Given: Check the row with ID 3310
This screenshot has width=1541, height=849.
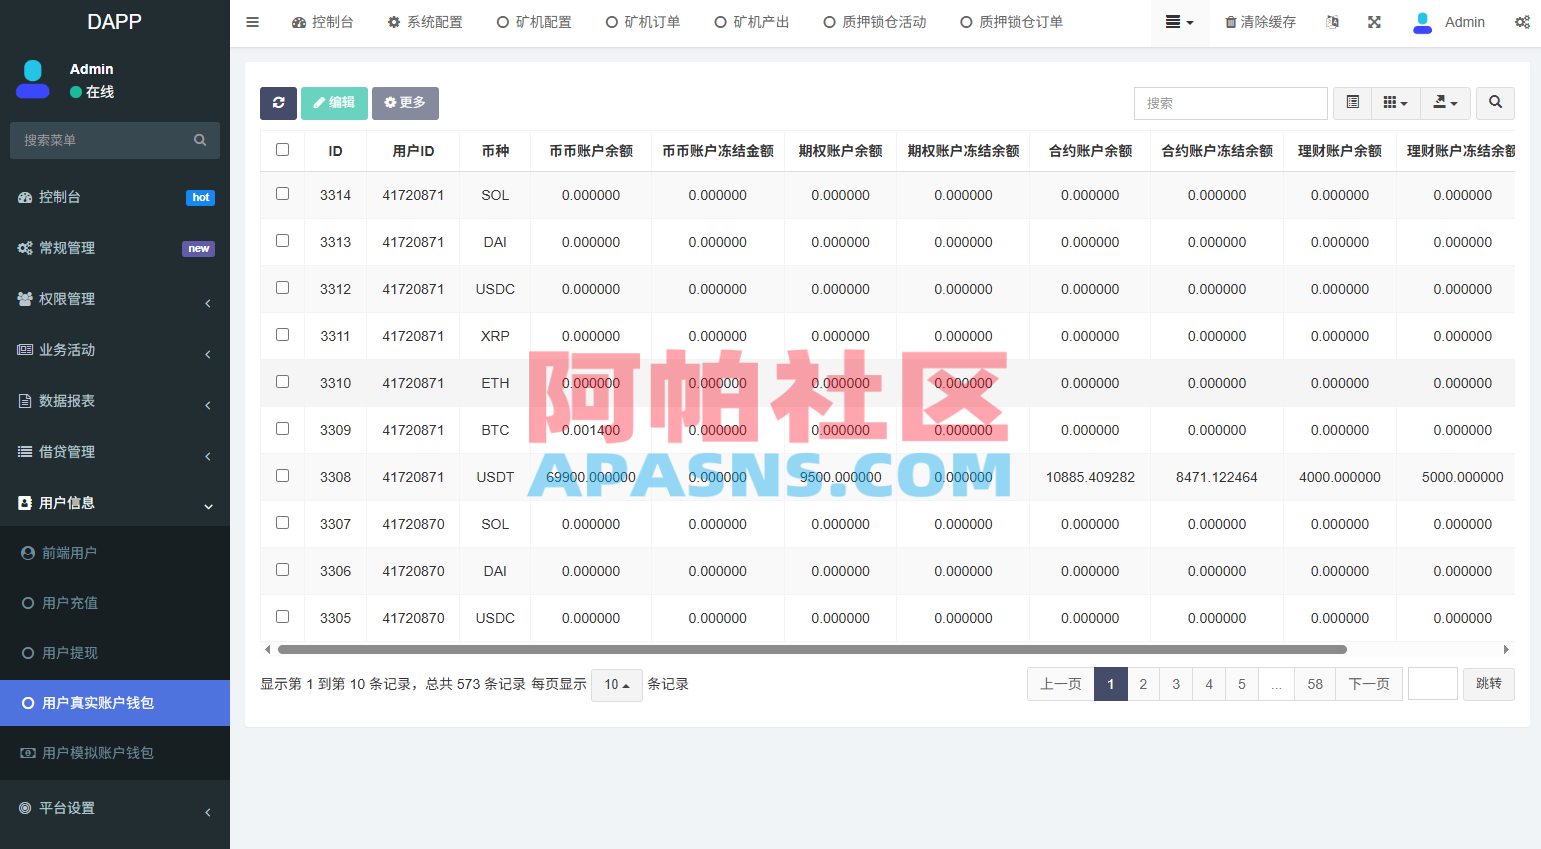Looking at the screenshot, I should pos(283,382).
